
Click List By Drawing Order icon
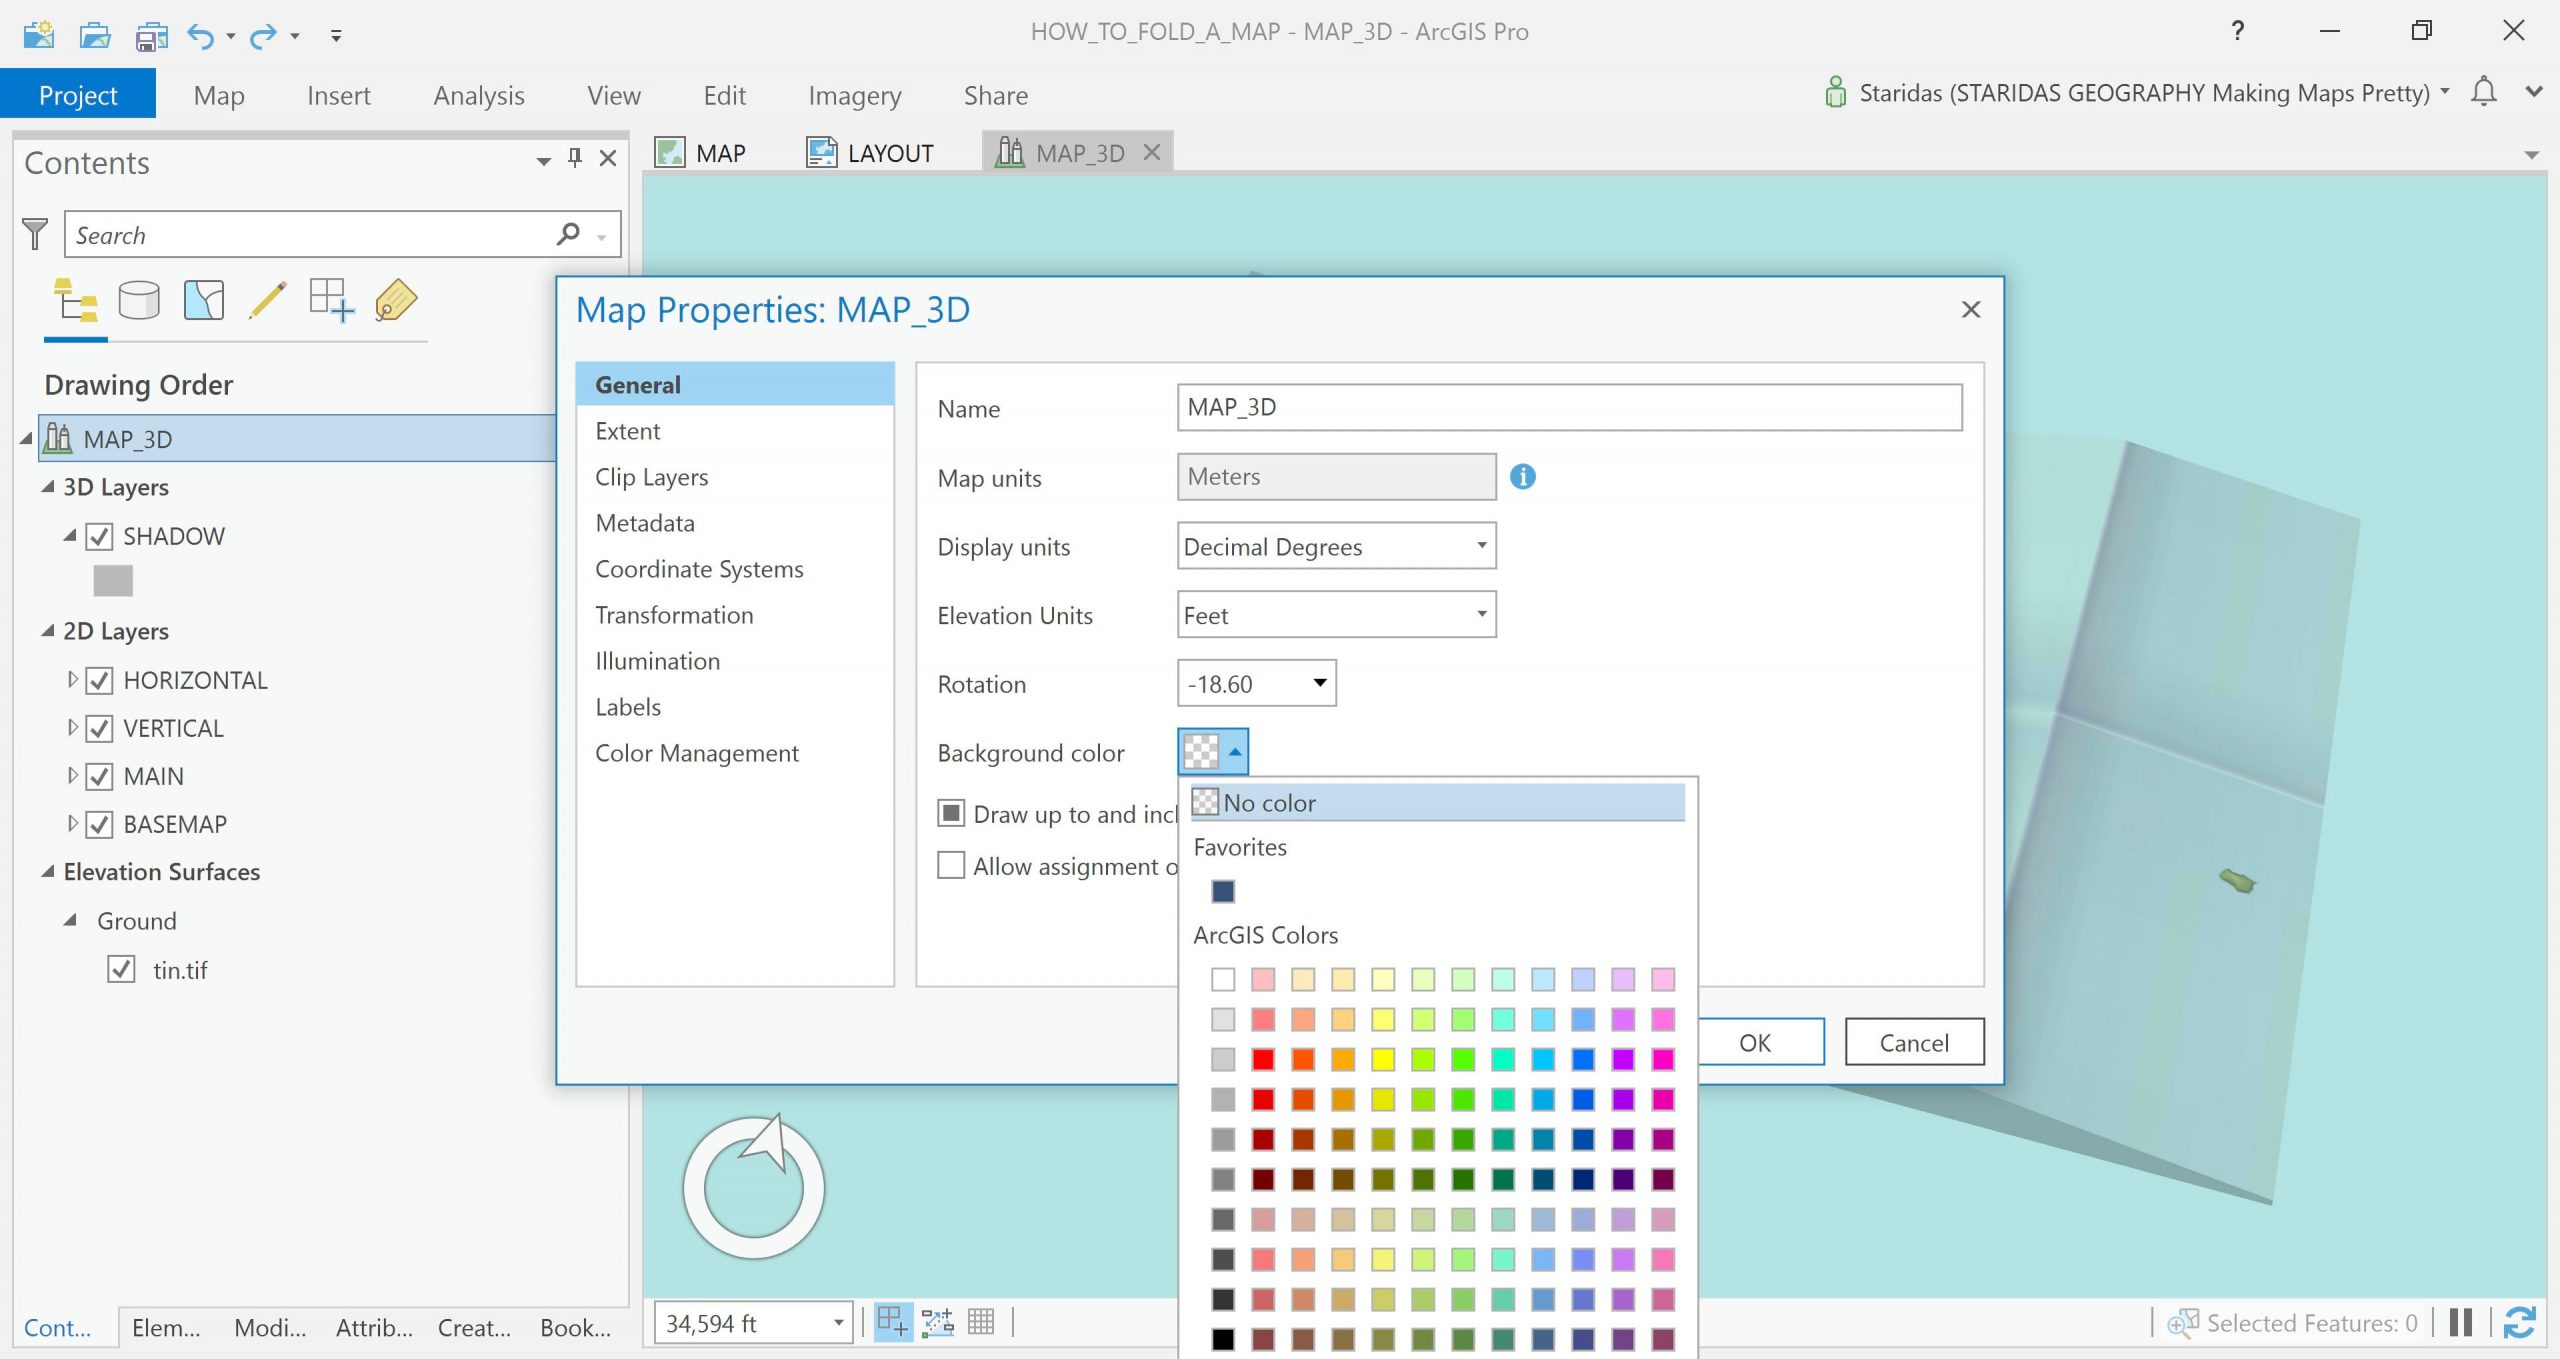(x=76, y=300)
